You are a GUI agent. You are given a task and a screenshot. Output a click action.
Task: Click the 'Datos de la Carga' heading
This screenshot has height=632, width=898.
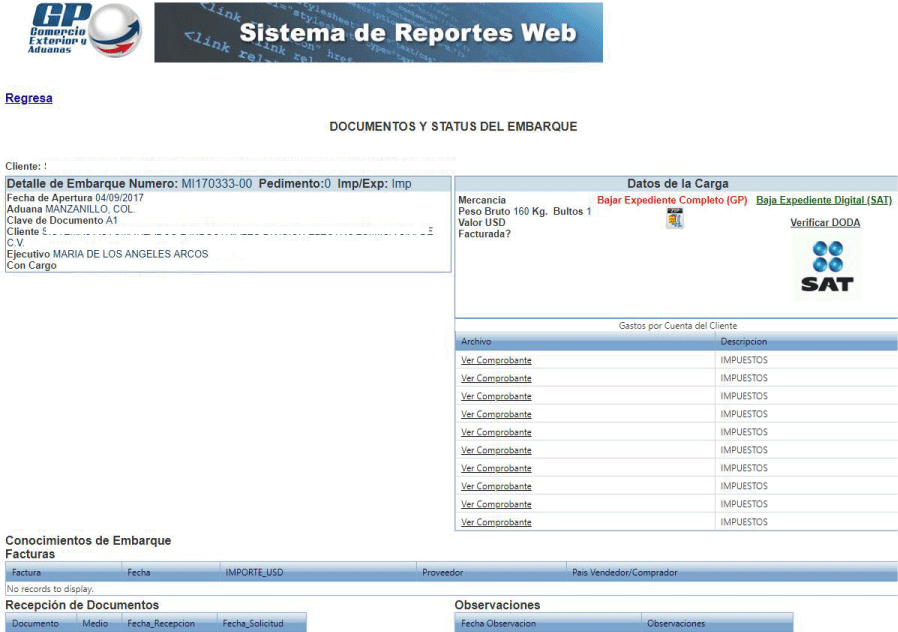pos(678,184)
